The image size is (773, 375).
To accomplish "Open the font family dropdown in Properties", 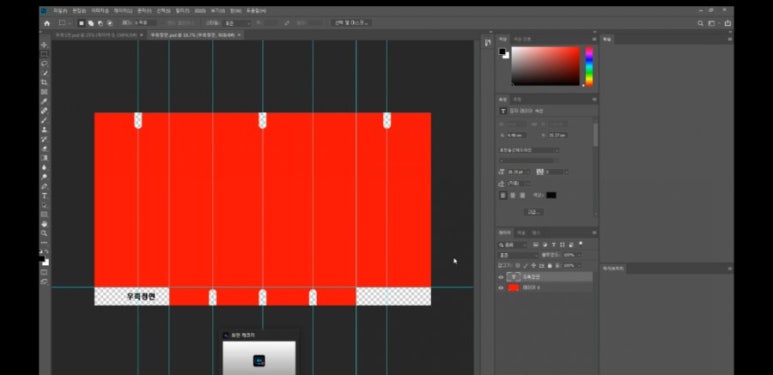I will tap(529, 150).
